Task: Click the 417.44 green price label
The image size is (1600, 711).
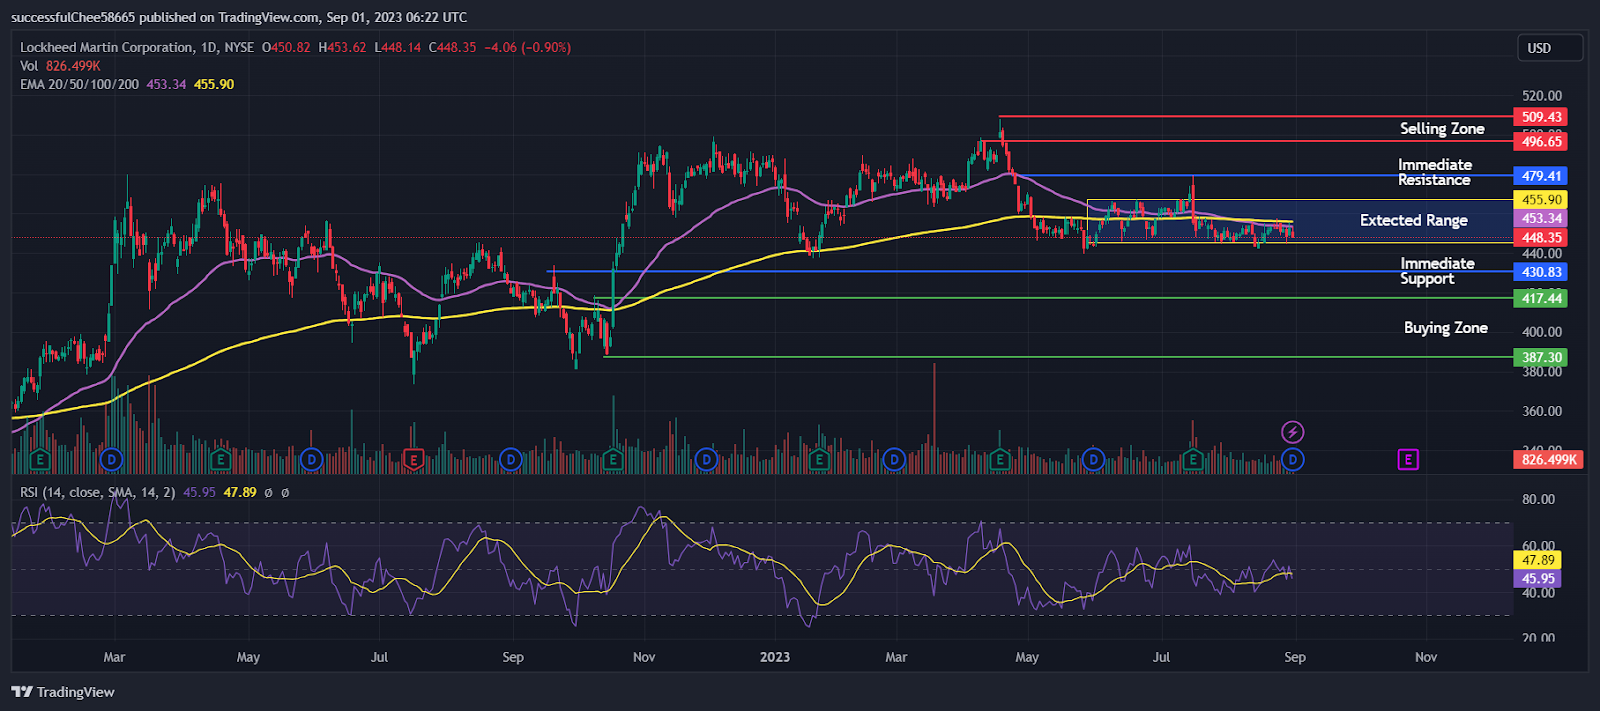Action: pyautogui.click(x=1541, y=299)
